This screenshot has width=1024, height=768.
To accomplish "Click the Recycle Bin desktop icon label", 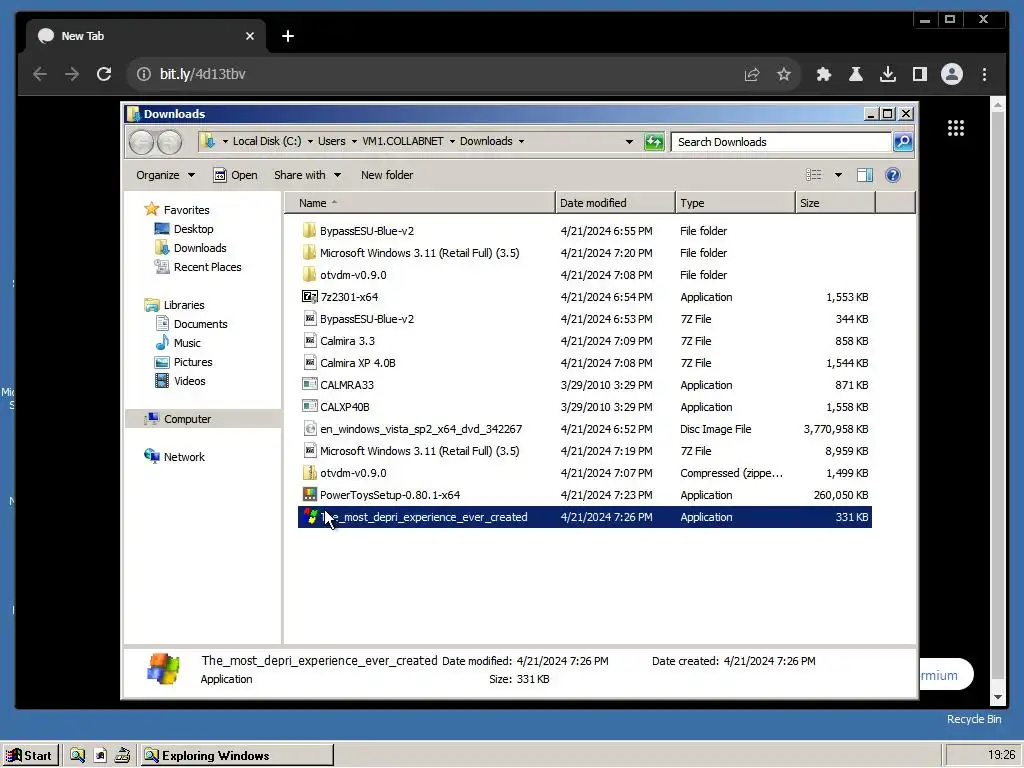I will pyautogui.click(x=974, y=718).
